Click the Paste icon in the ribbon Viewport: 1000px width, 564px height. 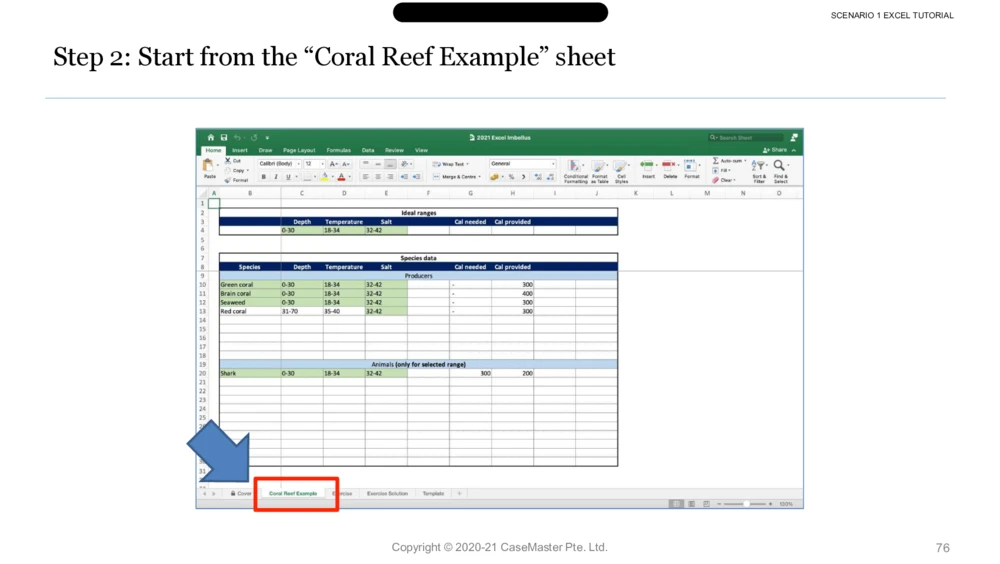209,166
